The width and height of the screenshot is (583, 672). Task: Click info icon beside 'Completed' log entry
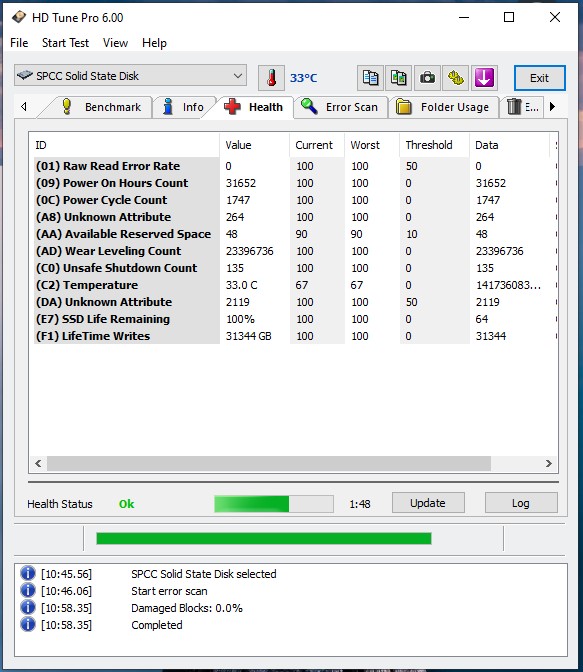[x=28, y=624]
